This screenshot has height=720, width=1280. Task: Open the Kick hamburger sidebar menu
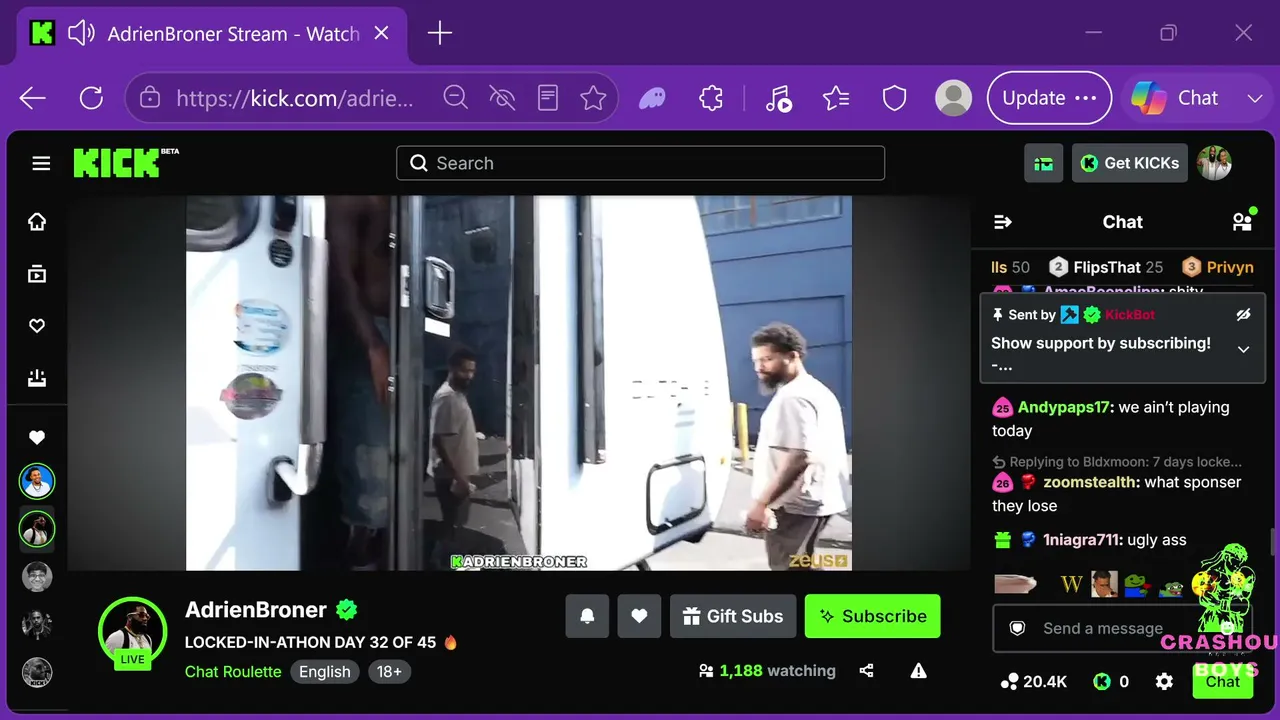(41, 163)
